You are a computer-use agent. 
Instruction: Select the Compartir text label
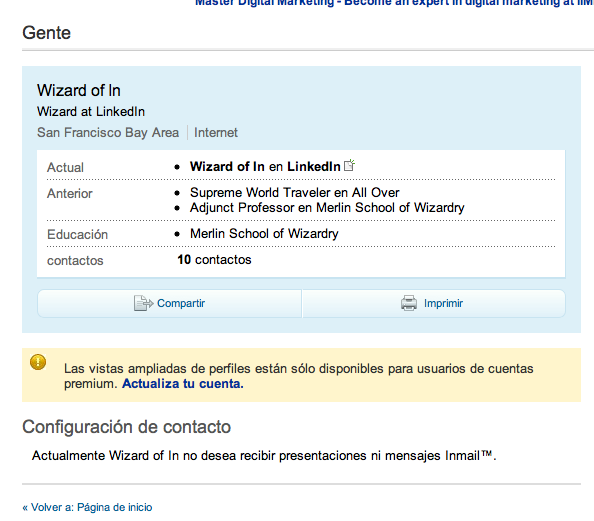(x=181, y=303)
